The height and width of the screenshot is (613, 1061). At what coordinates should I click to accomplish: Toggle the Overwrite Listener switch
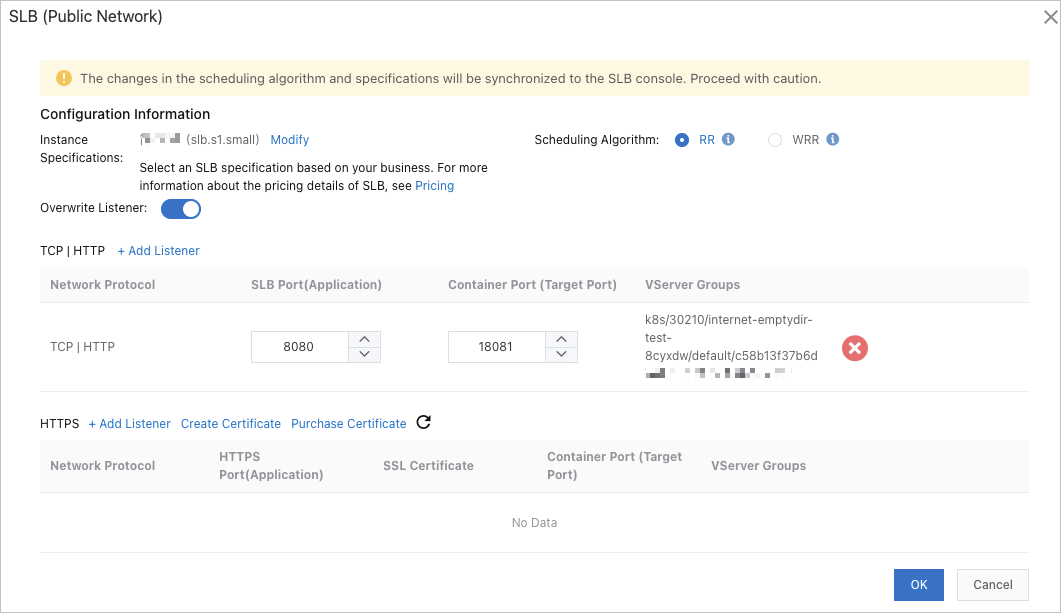pyautogui.click(x=181, y=209)
